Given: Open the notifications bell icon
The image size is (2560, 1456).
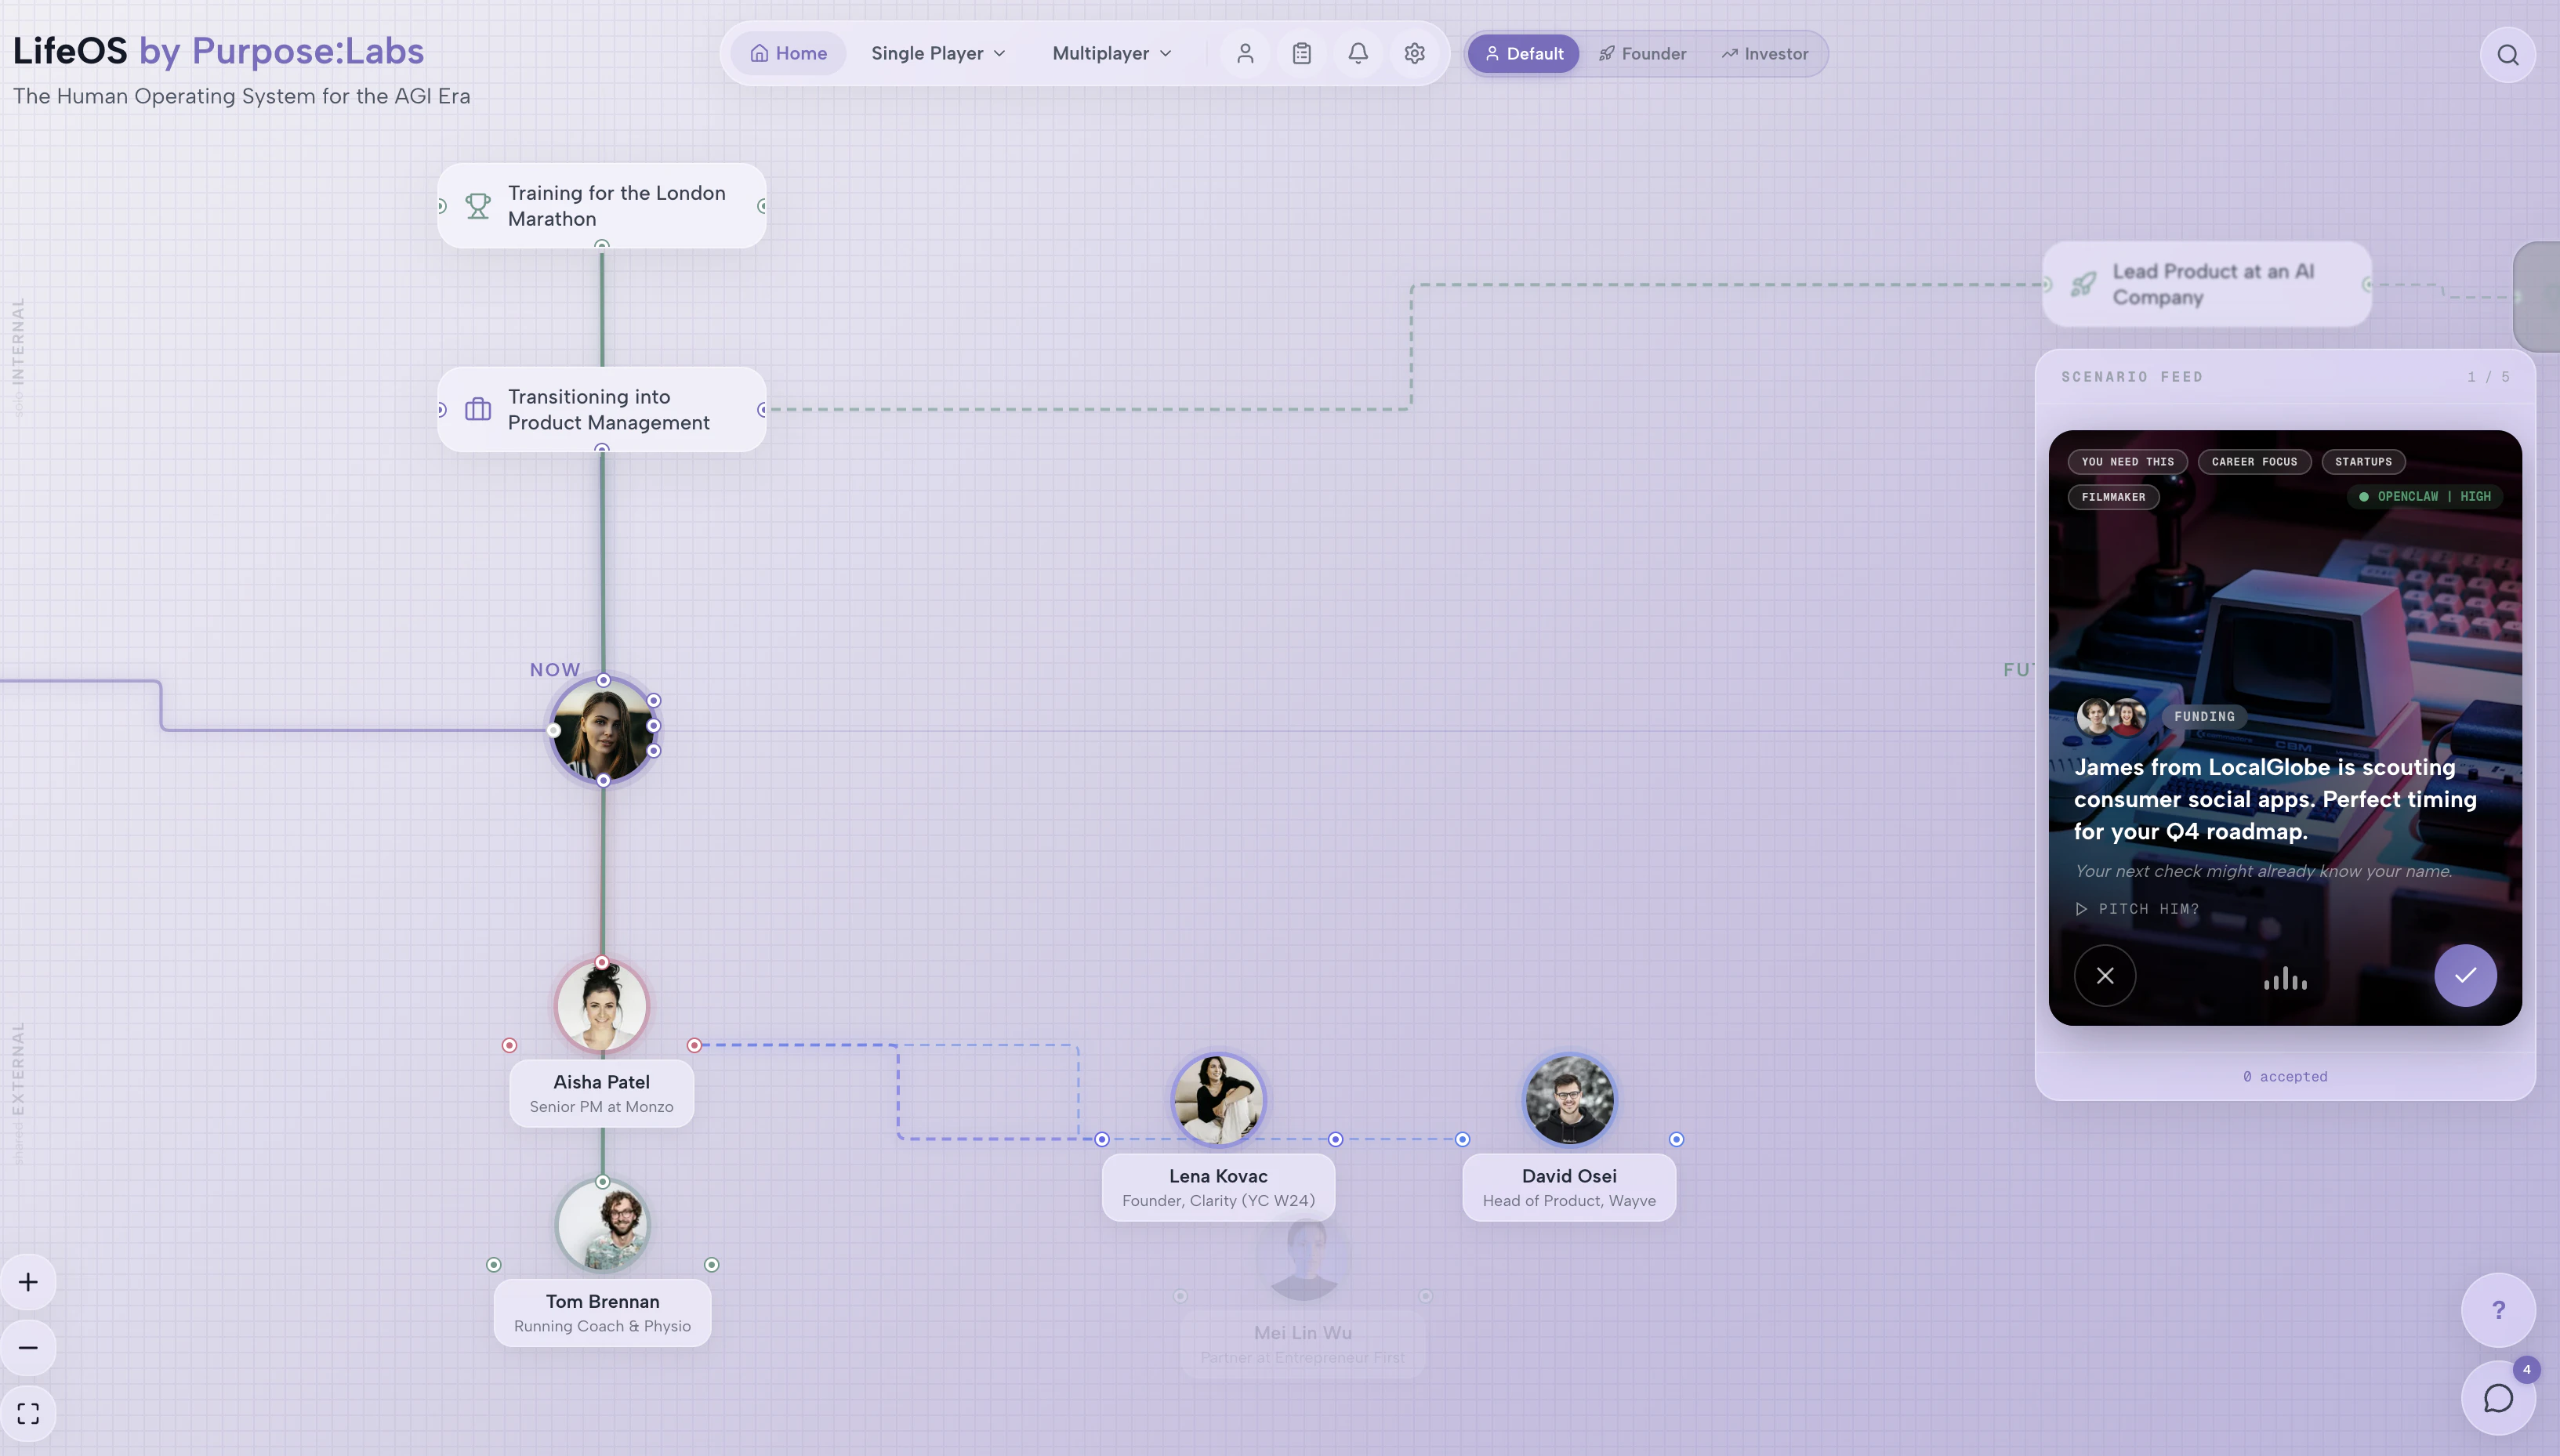Looking at the screenshot, I should pos(1358,53).
